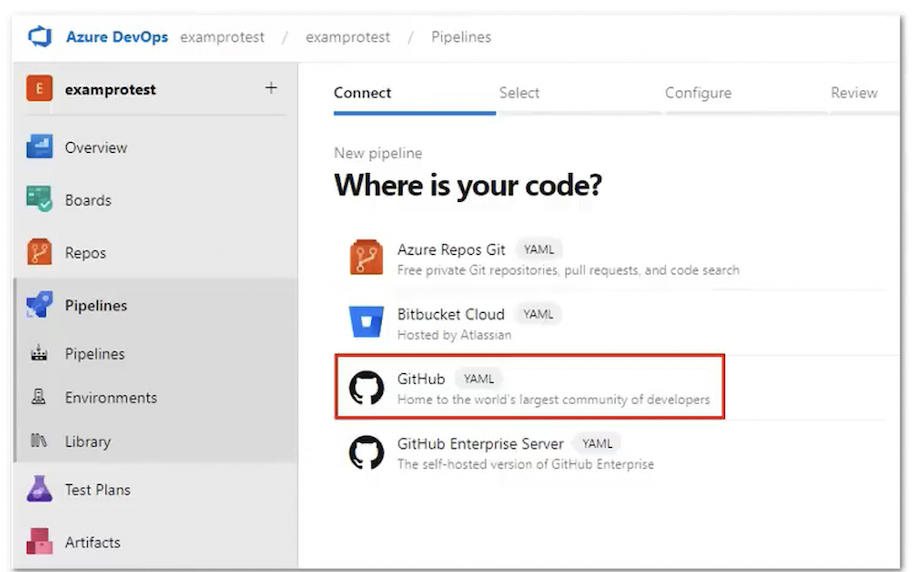
Task: Click the examprotest project avatar tile
Action: (x=39, y=89)
